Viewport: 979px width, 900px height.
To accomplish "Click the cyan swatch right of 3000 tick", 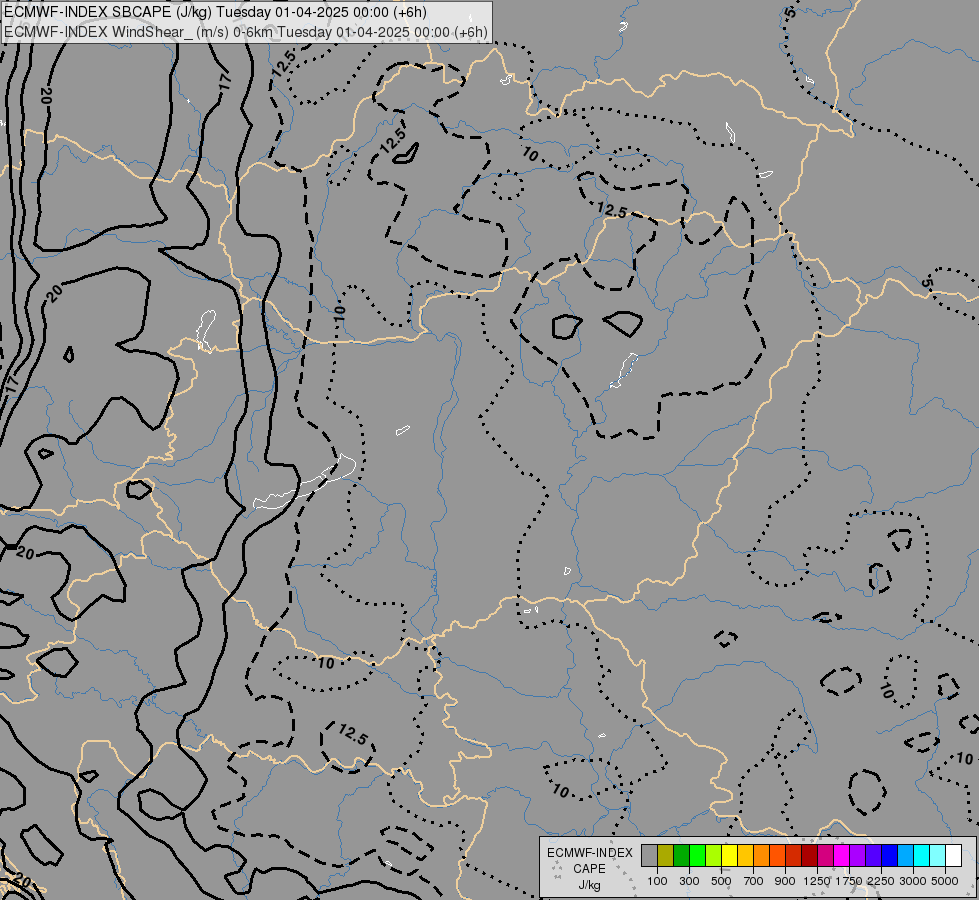I will coord(921,855).
